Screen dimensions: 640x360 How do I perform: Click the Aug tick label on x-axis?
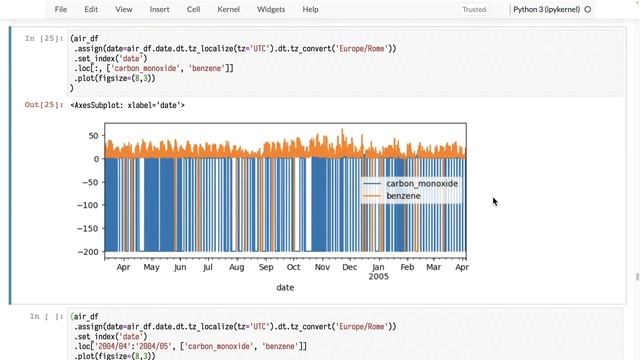pos(236,267)
